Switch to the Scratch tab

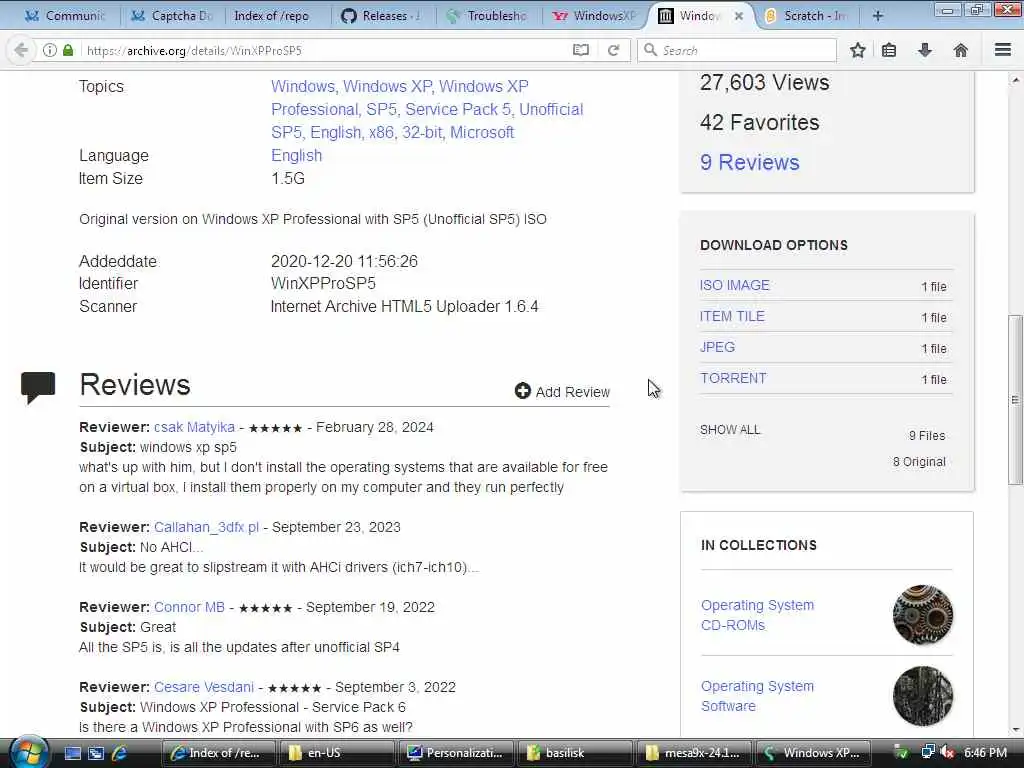[807, 16]
